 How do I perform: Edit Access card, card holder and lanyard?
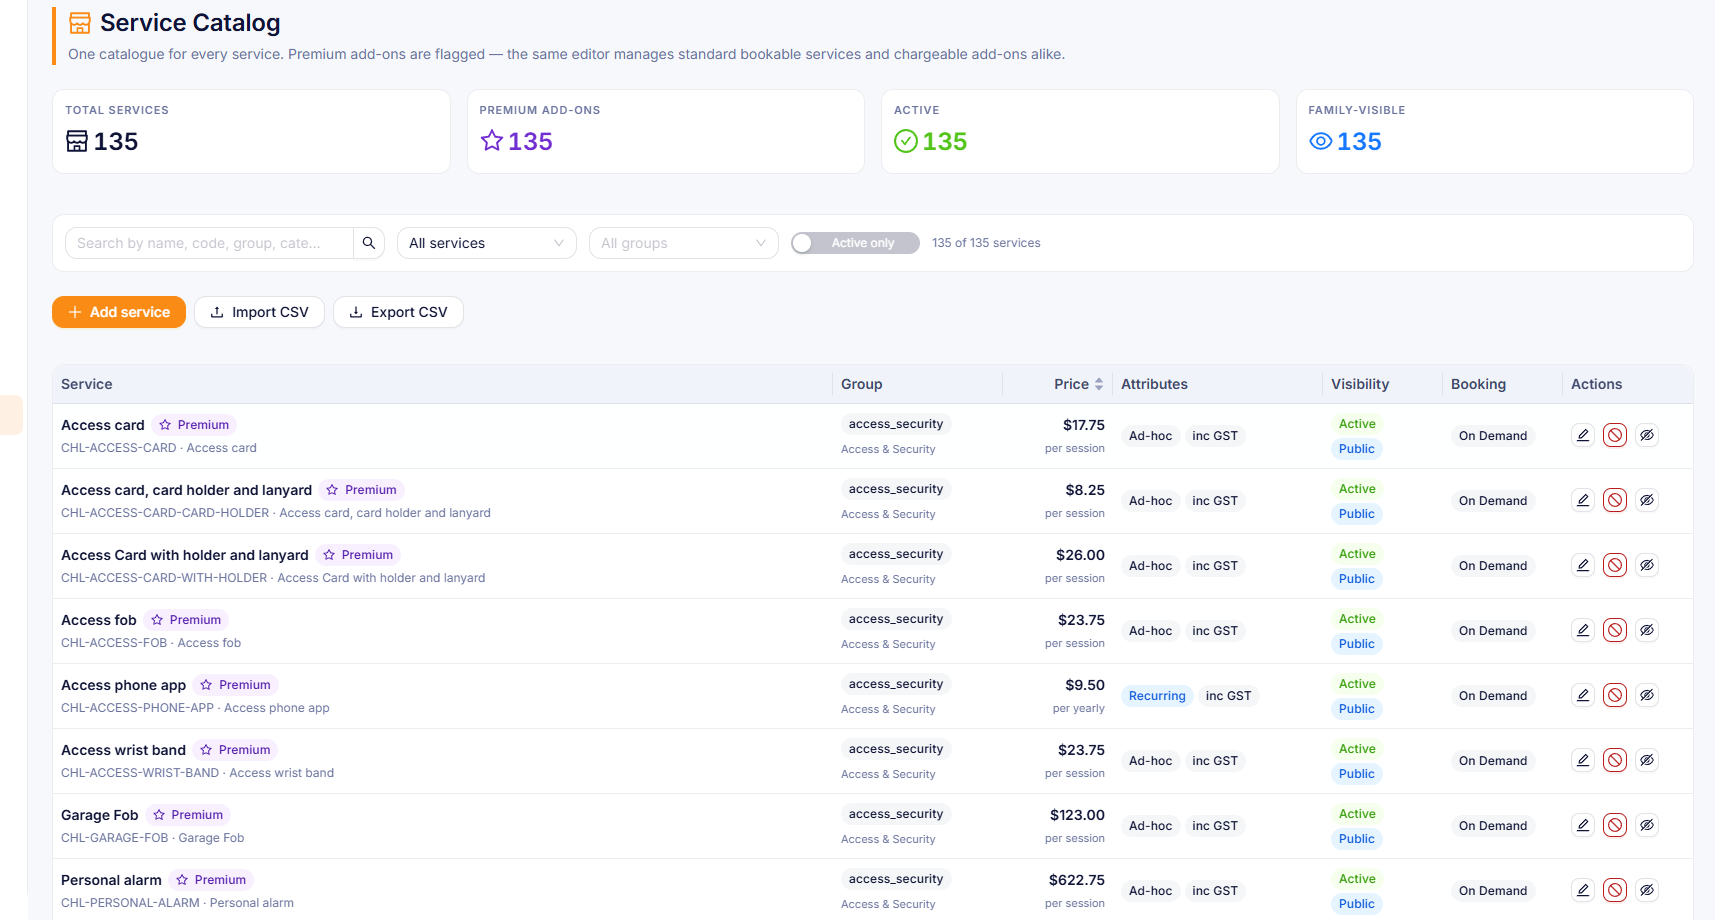tap(1583, 500)
